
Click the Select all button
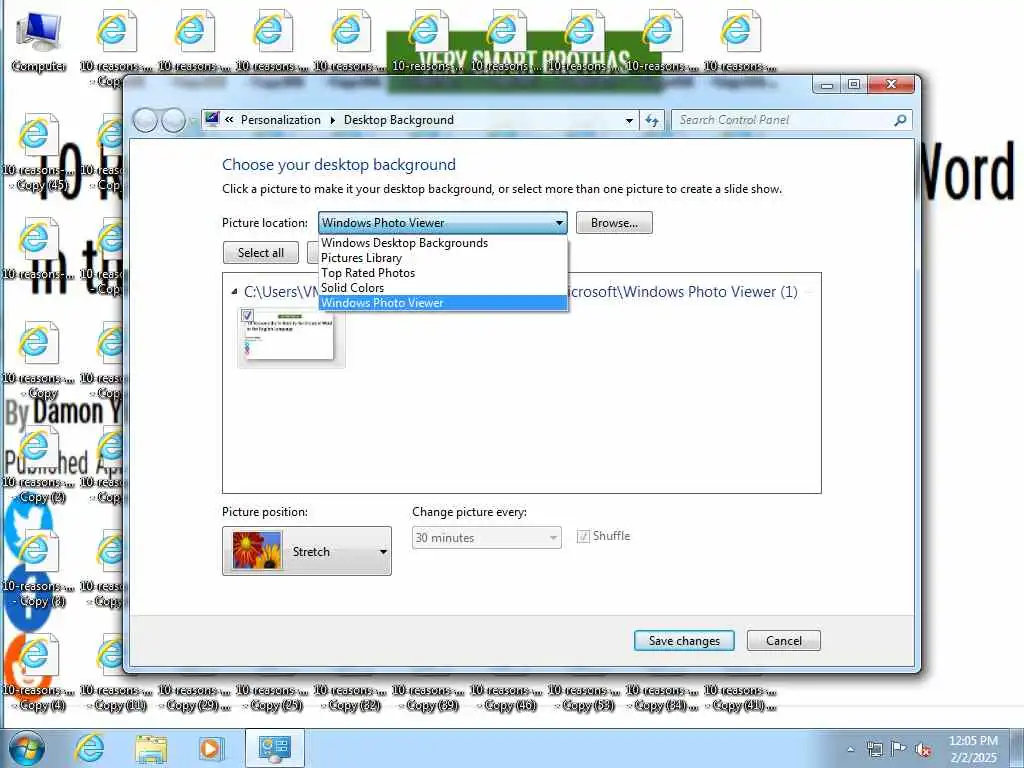tap(261, 253)
